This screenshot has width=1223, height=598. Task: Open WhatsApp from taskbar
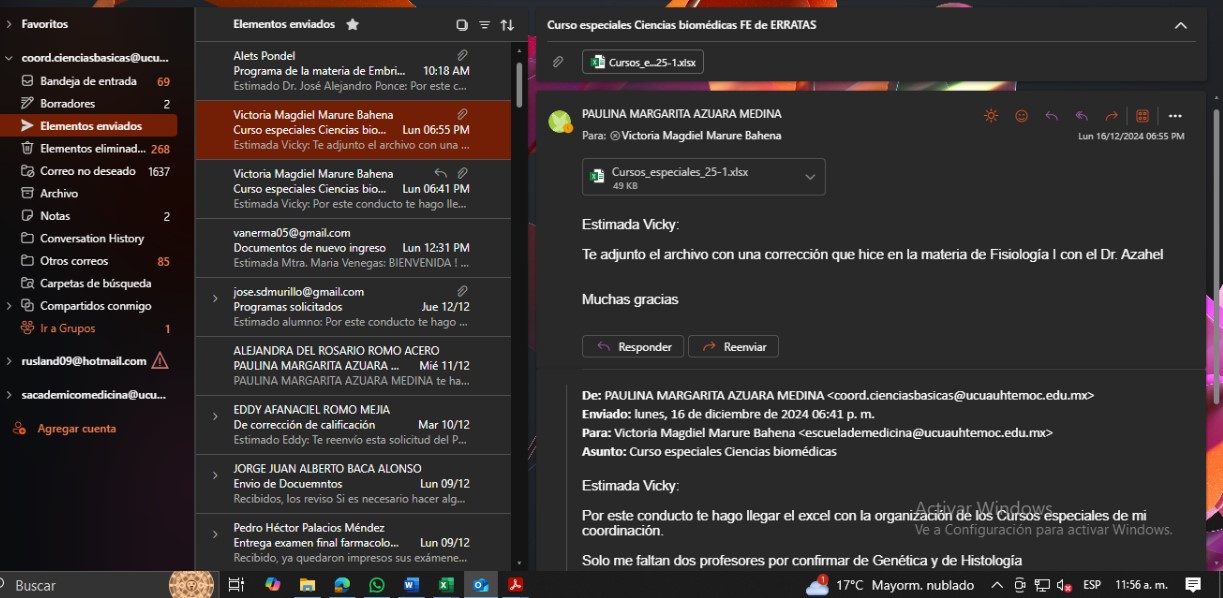coord(376,585)
